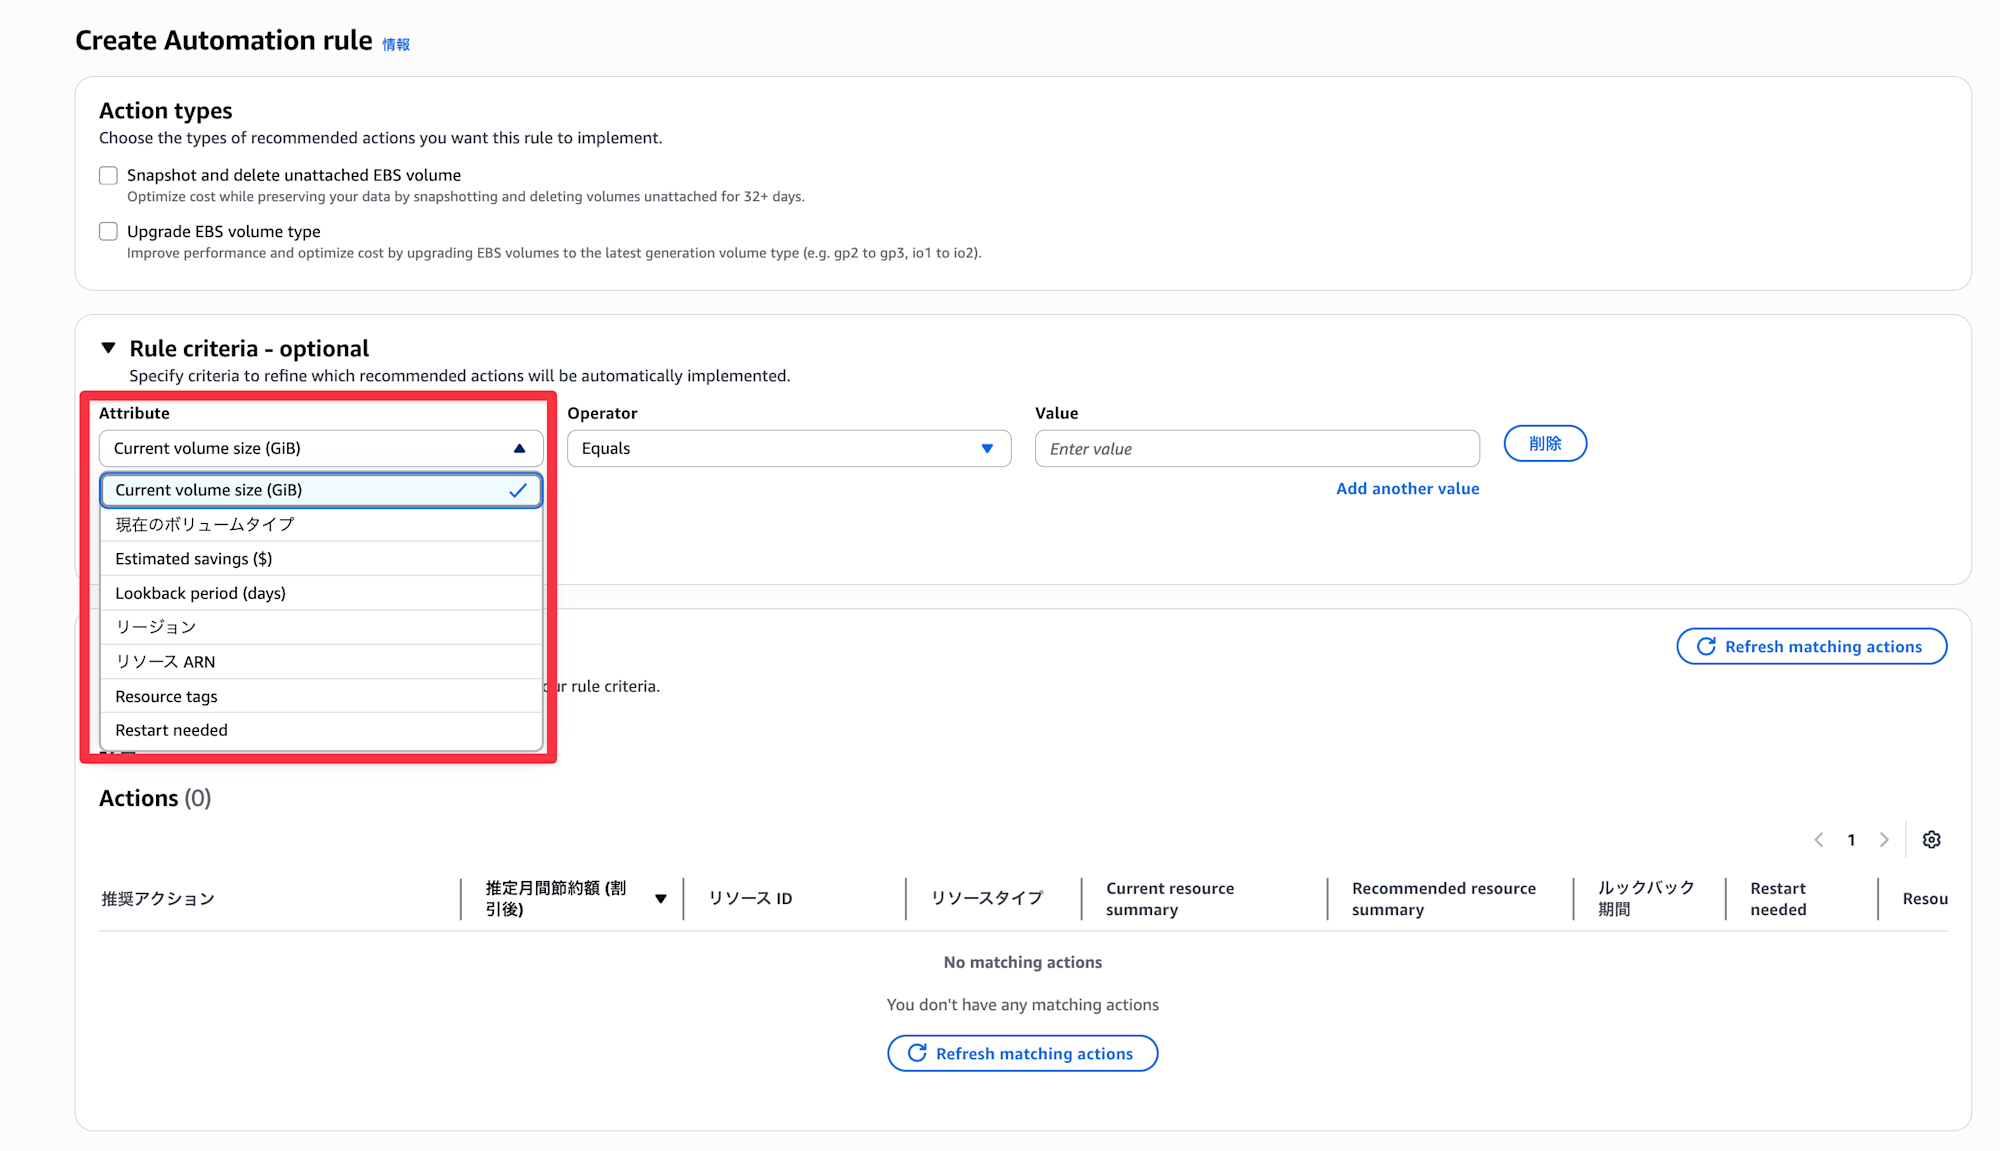
Task: Open table preferences gear icon
Action: (x=1931, y=840)
